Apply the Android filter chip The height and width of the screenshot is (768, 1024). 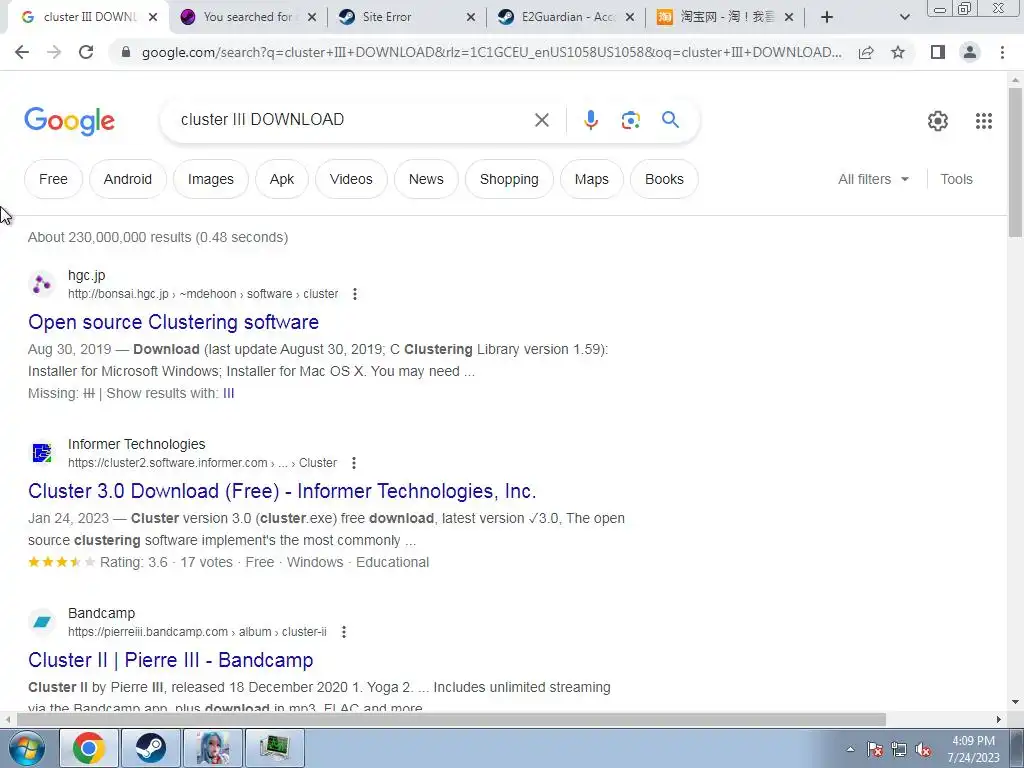[128, 179]
